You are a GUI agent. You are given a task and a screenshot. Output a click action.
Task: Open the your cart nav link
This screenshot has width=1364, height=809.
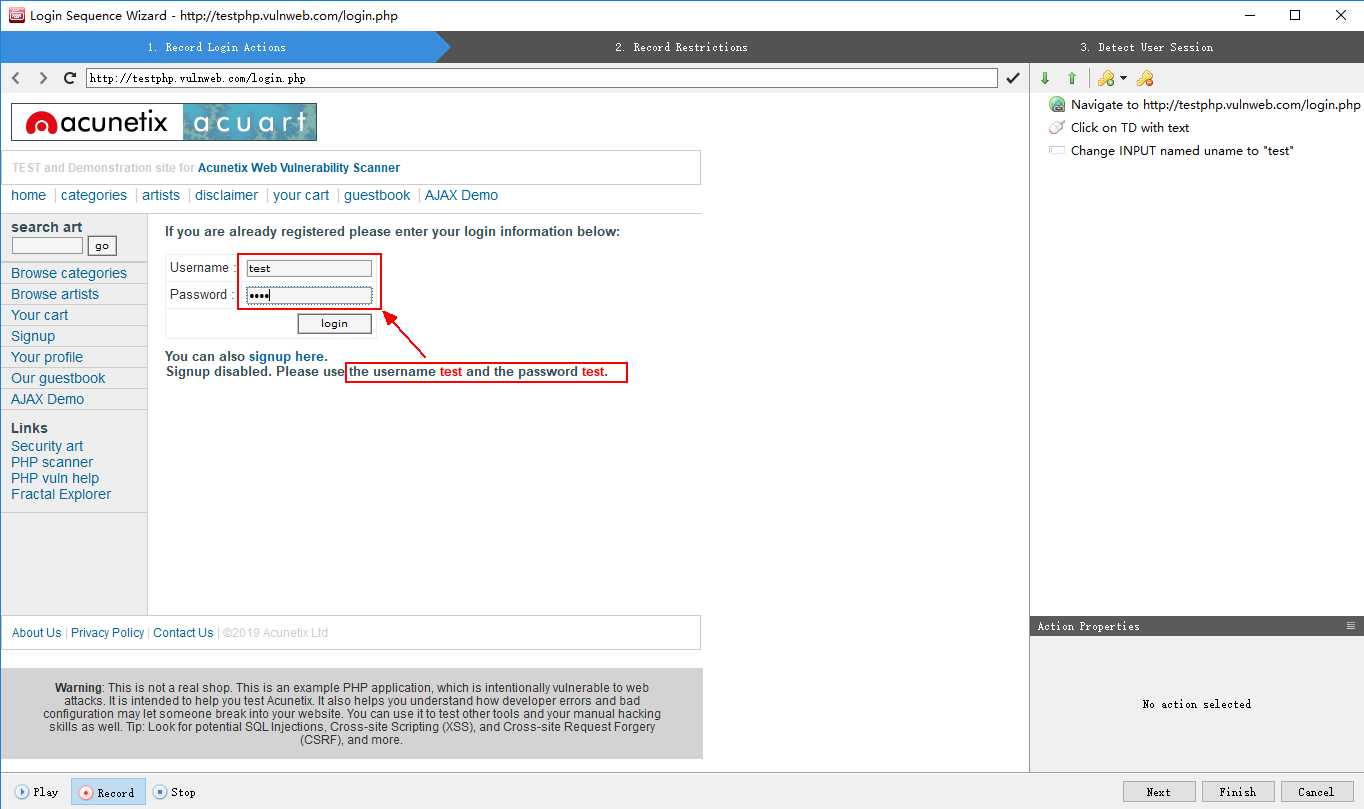(301, 195)
